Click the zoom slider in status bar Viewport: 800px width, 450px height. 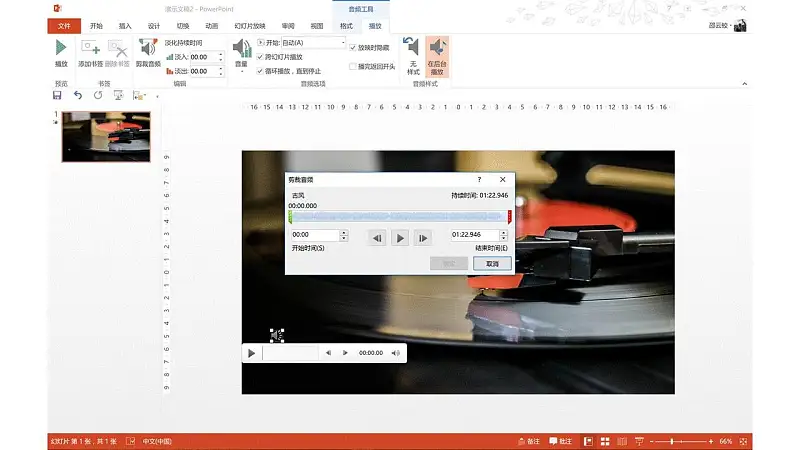[671, 441]
